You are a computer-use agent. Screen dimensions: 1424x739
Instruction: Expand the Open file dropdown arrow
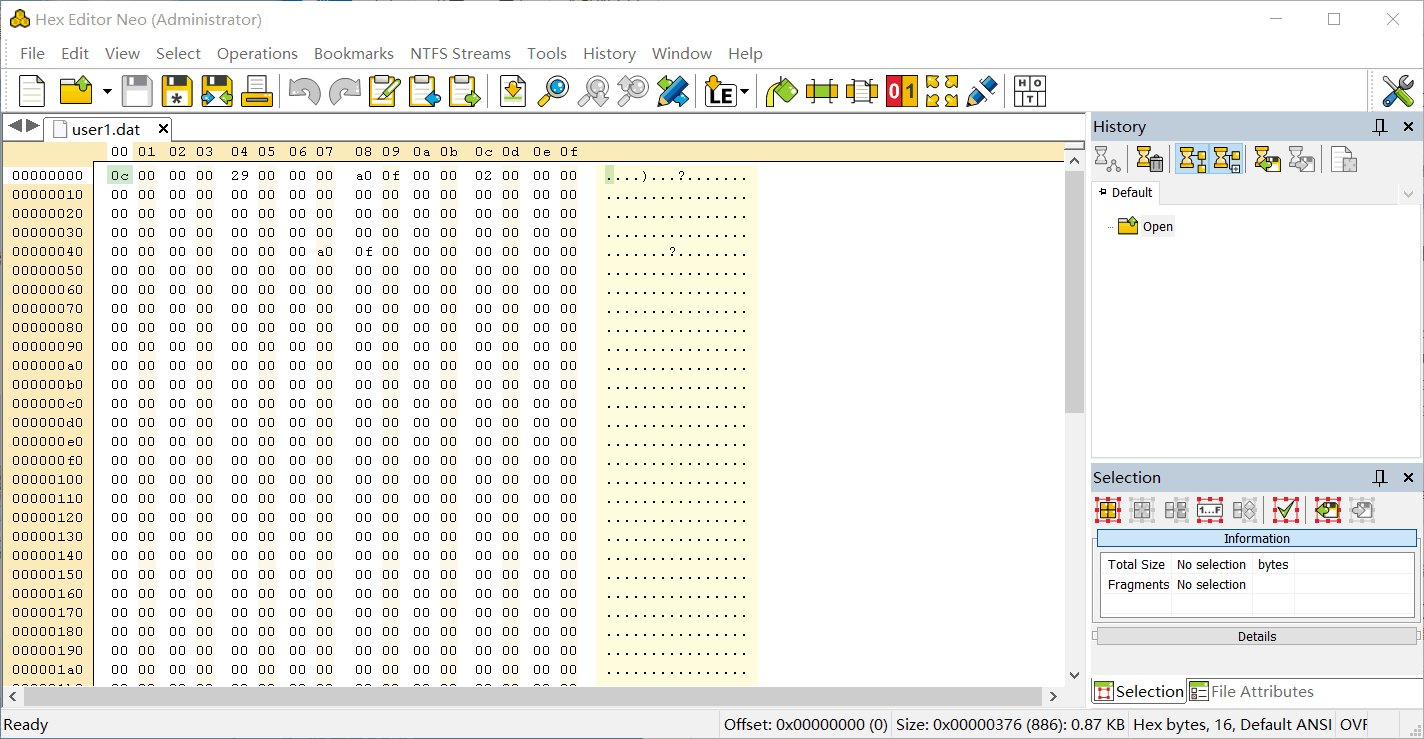point(106,92)
